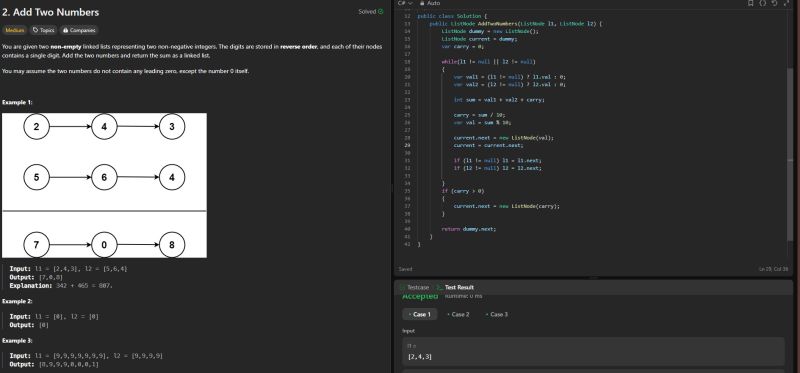Click the 'if (carry > 0)' code line
800x373 pixels.
[x=463, y=191]
